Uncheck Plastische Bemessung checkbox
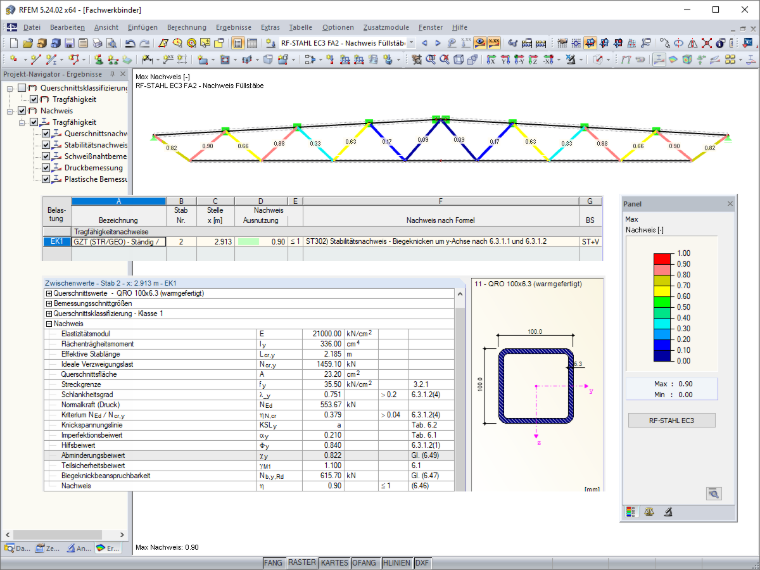This screenshot has height=570, width=760. 46,179
